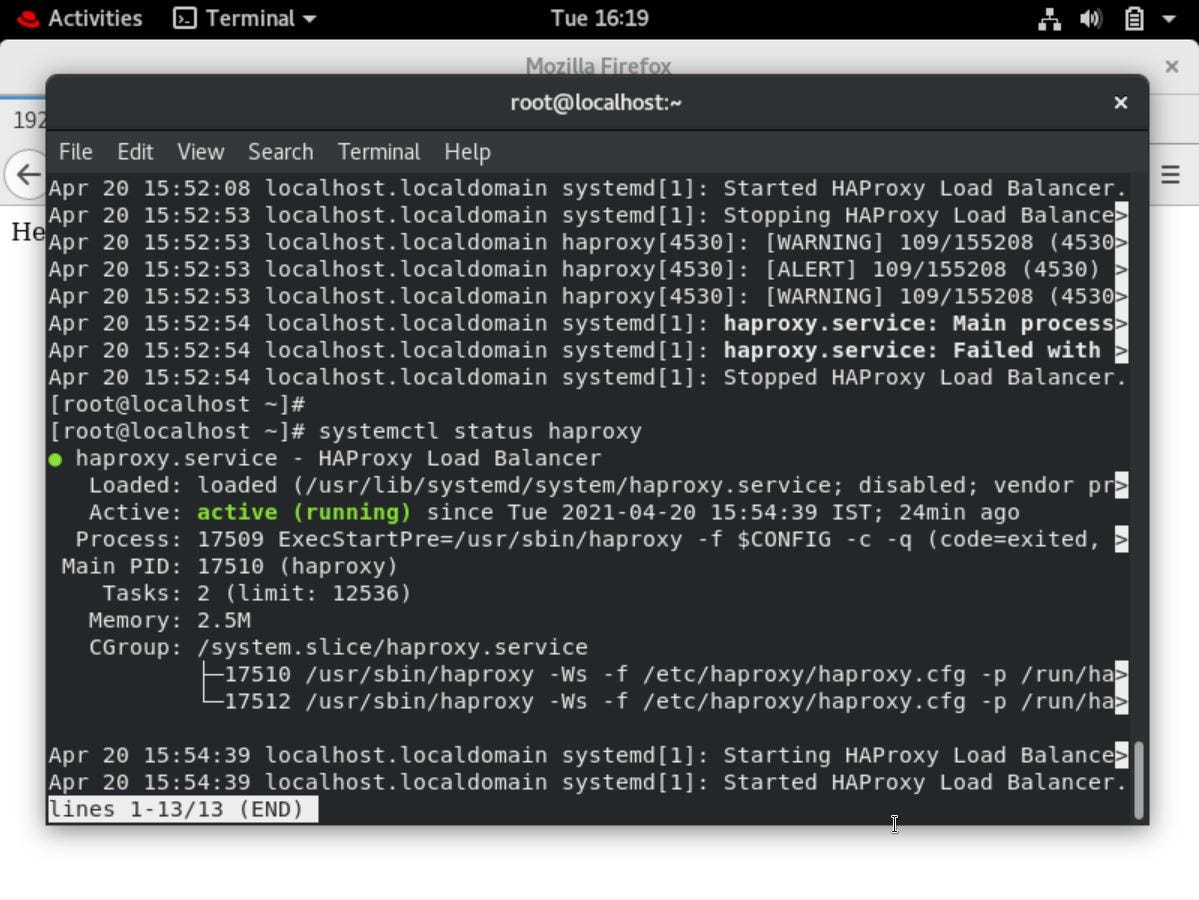Click 'haproxy.service: Failed with' bold text

pos(911,350)
